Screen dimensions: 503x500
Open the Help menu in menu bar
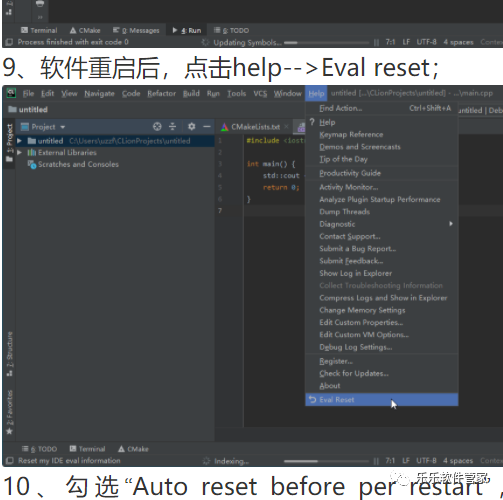coord(316,94)
